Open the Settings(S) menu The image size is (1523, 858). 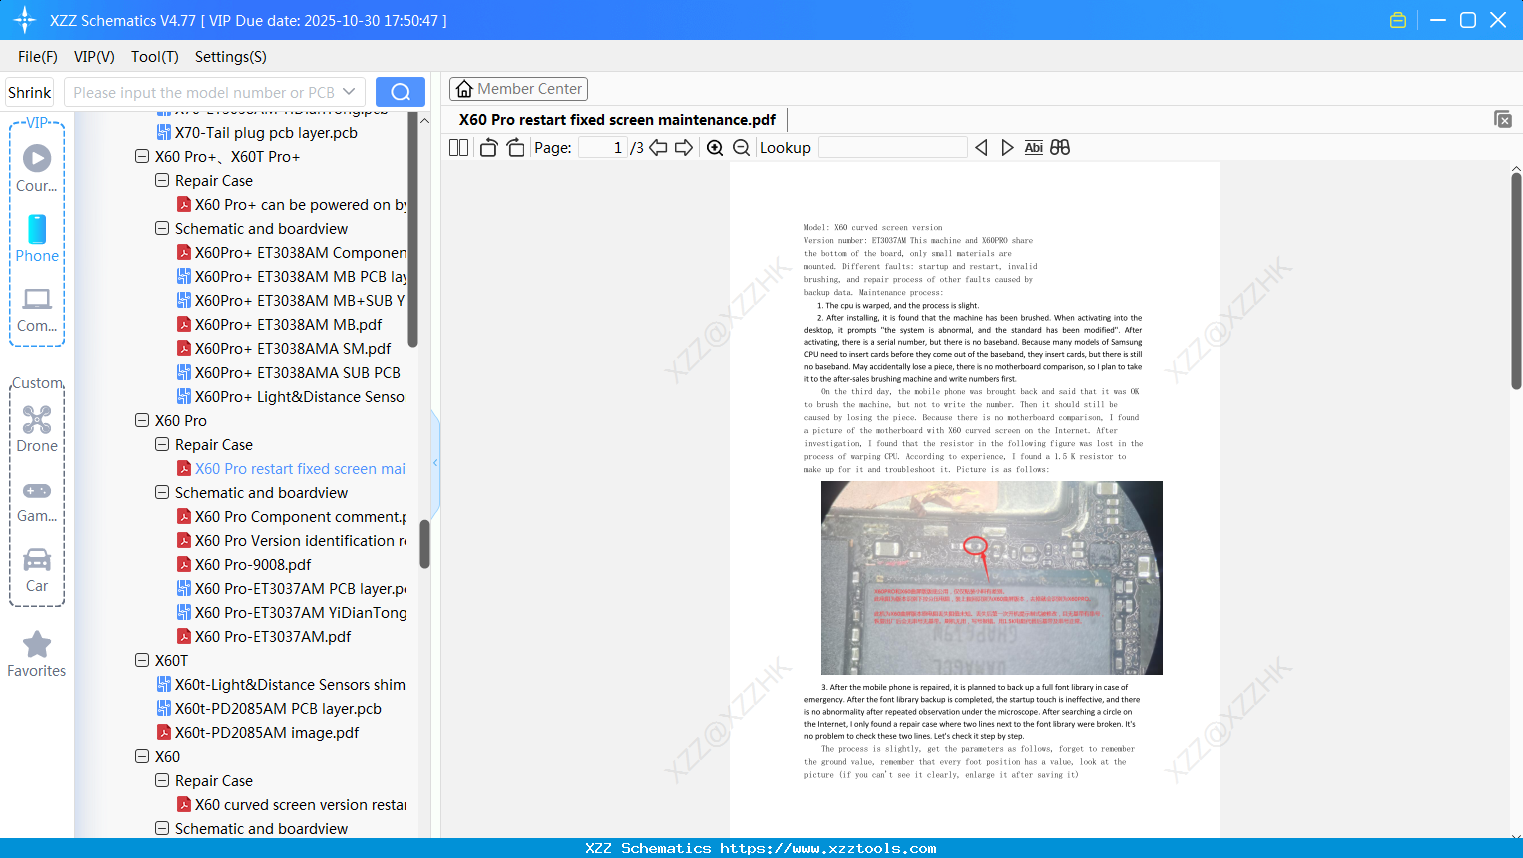click(x=231, y=57)
